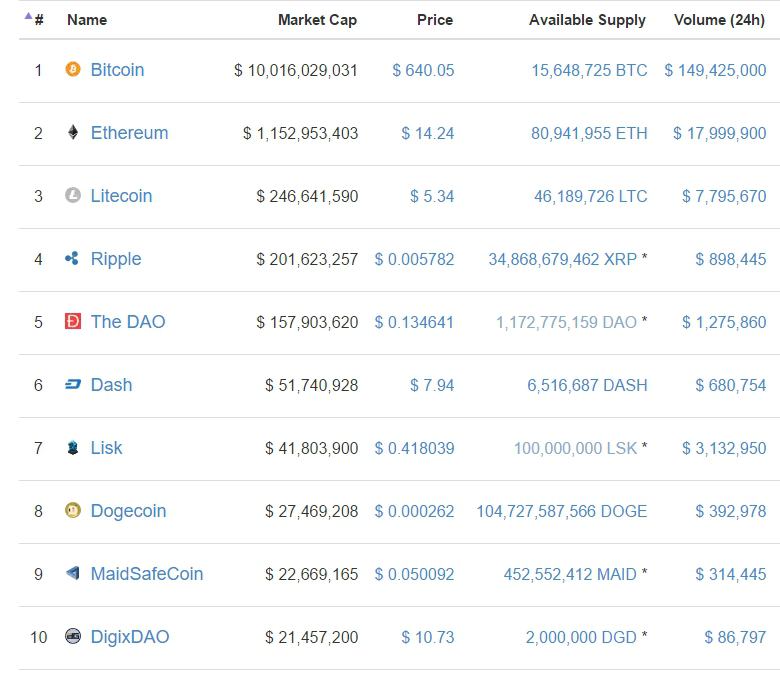Click the DigixDAO icon
The image size is (780, 675).
tap(72, 636)
